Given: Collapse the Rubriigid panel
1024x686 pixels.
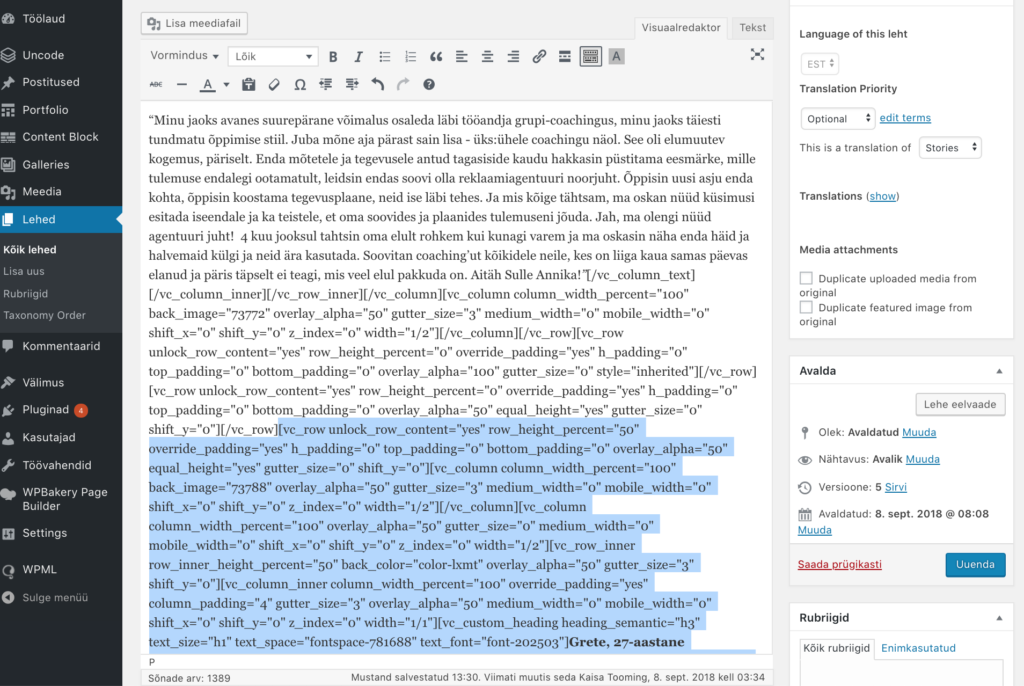Looking at the screenshot, I should pyautogui.click(x=999, y=618).
